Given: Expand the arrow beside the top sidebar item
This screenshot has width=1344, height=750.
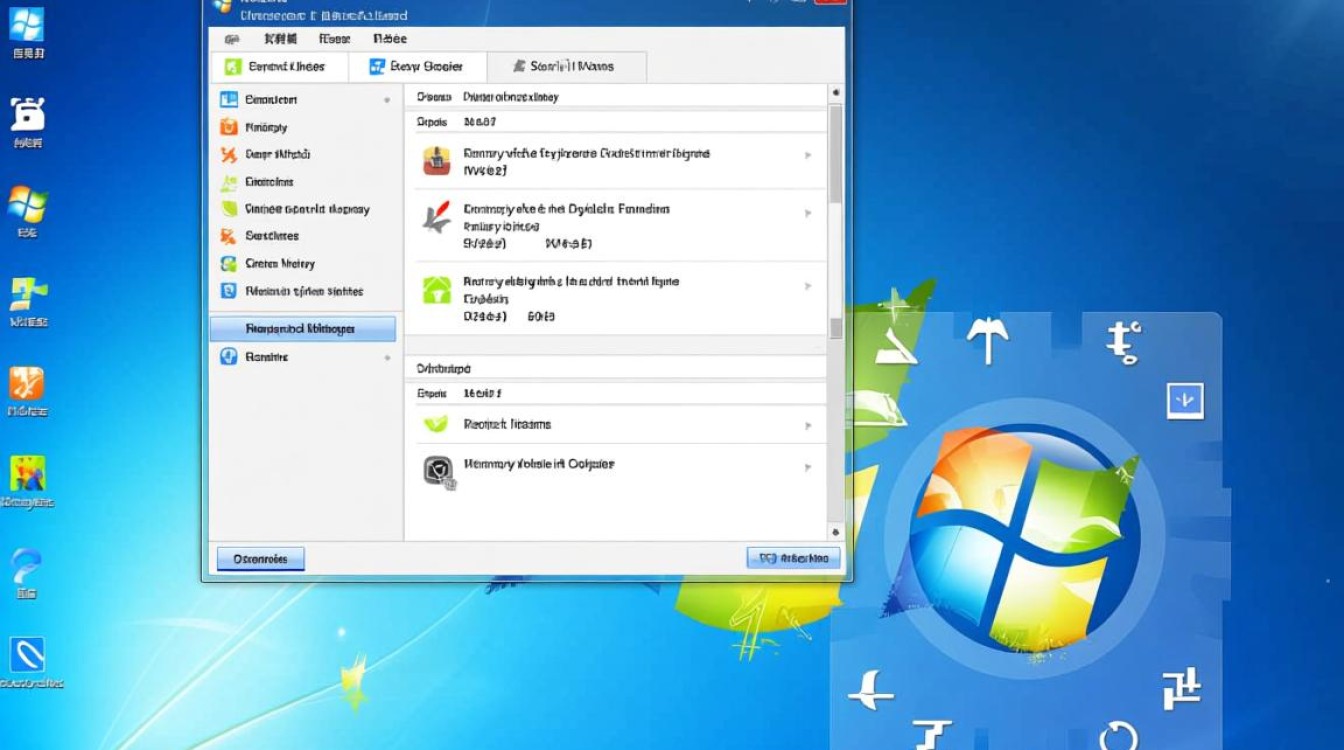Looking at the screenshot, I should (387, 101).
